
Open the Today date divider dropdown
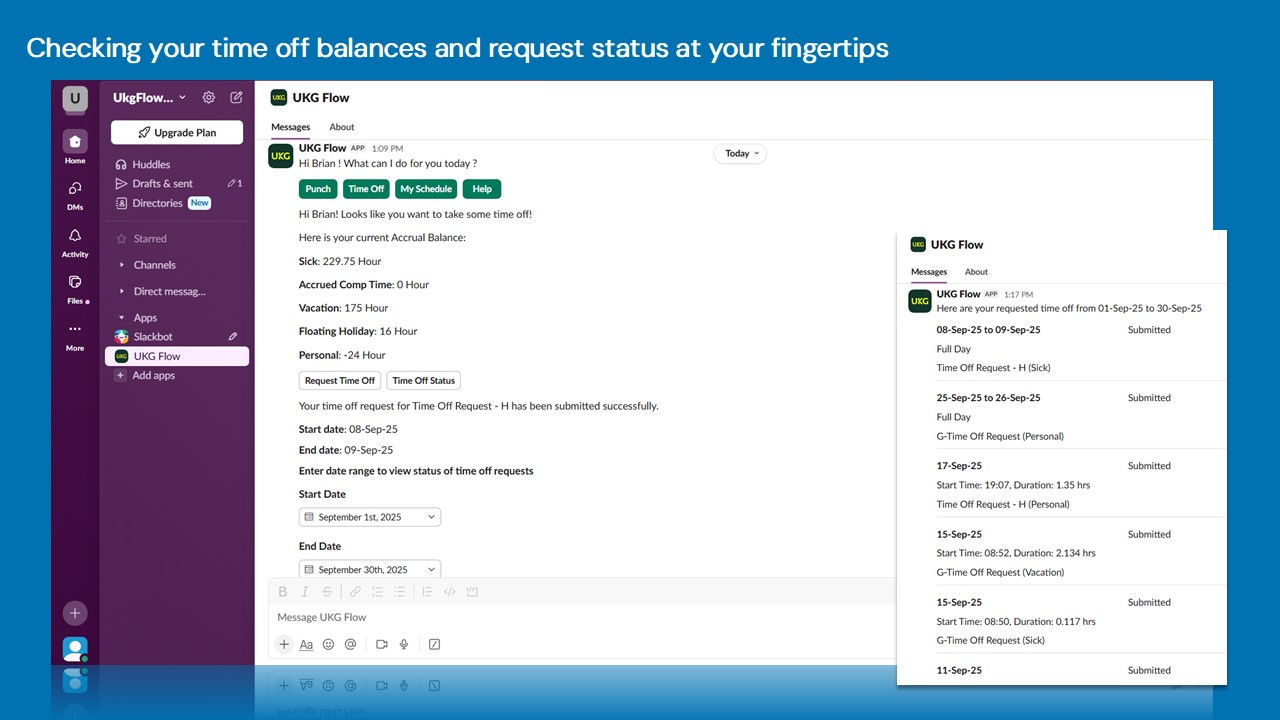point(740,153)
